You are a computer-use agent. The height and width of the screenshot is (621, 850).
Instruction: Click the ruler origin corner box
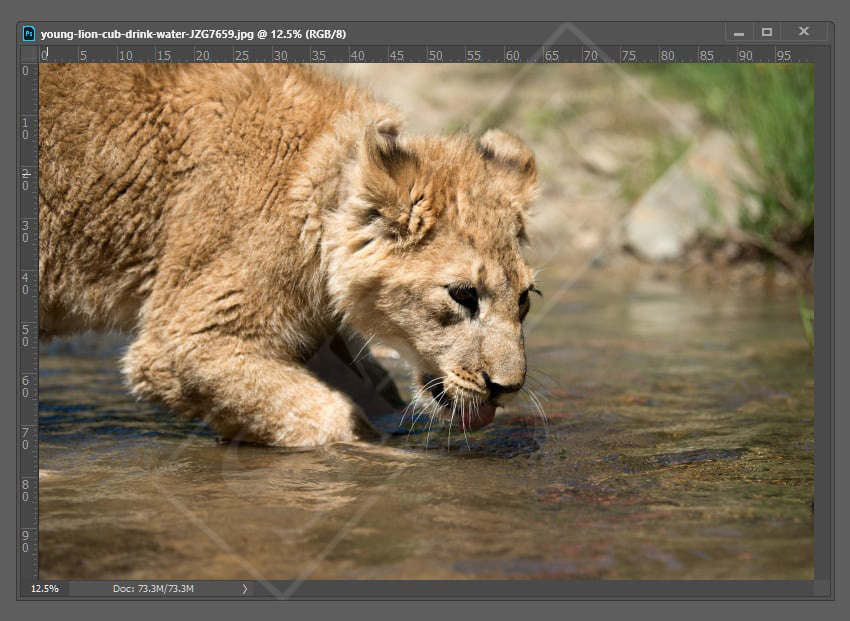coord(29,55)
